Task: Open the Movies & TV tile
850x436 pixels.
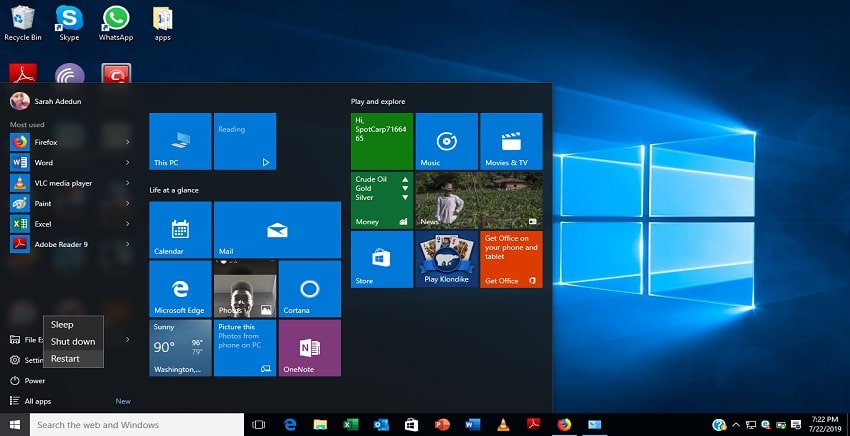Action: coord(511,141)
